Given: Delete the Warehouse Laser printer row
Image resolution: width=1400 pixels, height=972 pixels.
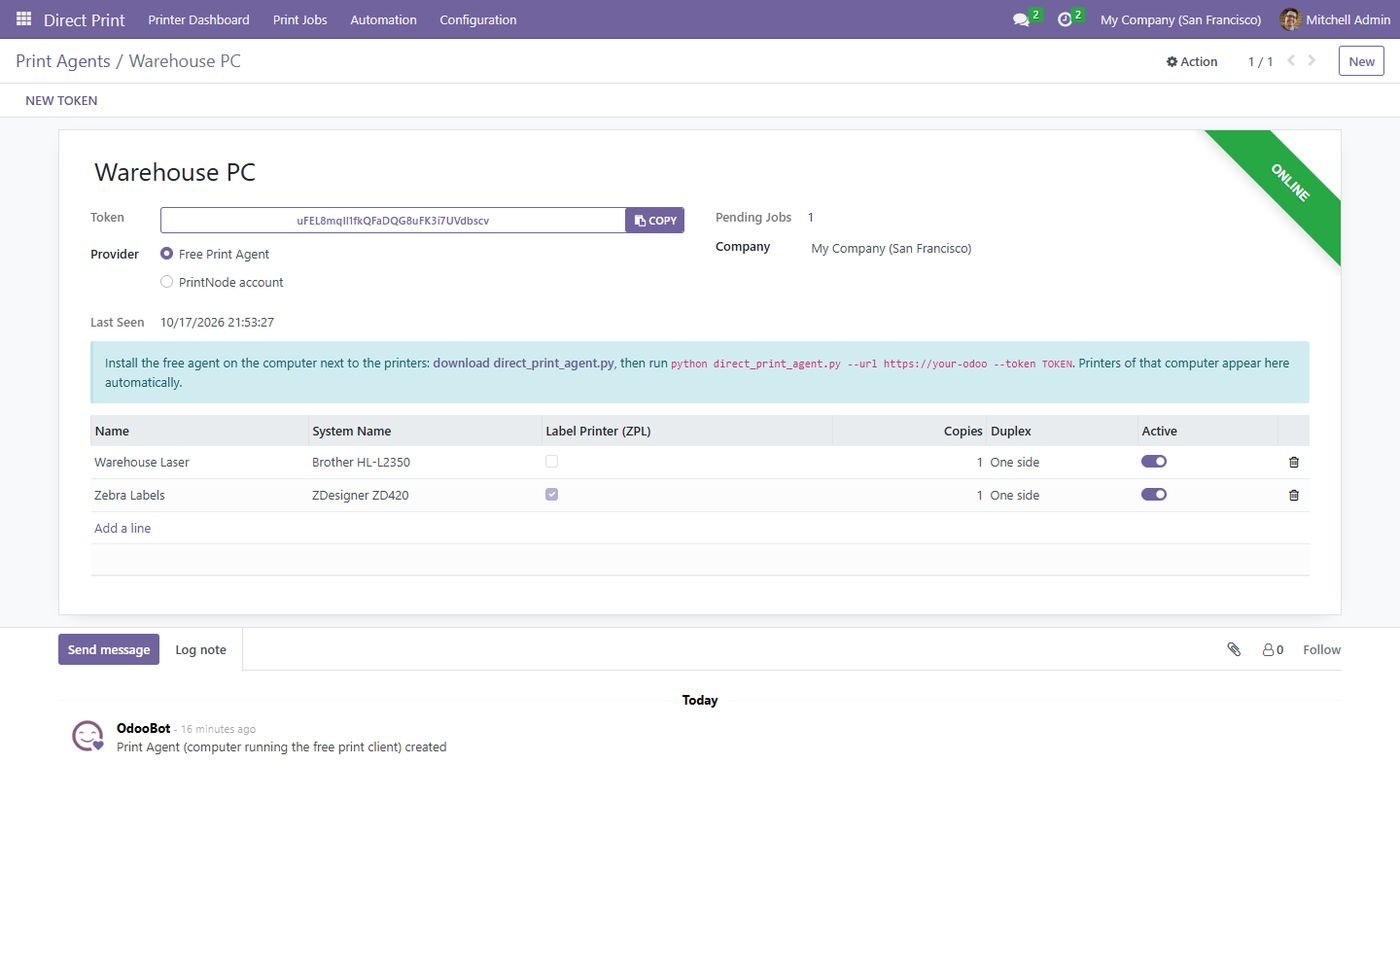Looking at the screenshot, I should point(1294,462).
